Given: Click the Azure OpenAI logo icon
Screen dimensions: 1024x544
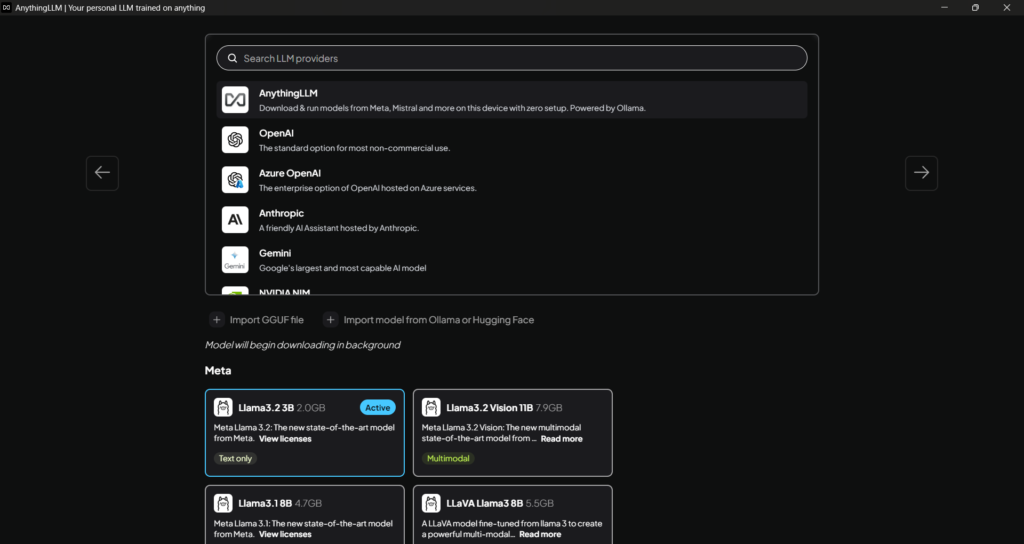Looking at the screenshot, I should [x=235, y=180].
